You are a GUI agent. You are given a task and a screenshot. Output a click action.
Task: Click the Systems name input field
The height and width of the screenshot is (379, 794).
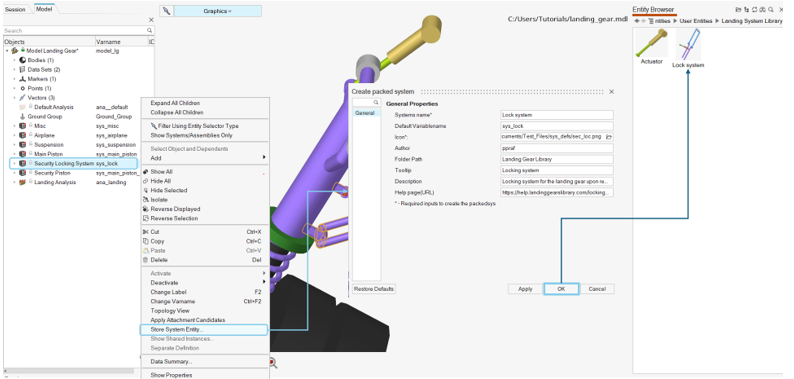(557, 115)
